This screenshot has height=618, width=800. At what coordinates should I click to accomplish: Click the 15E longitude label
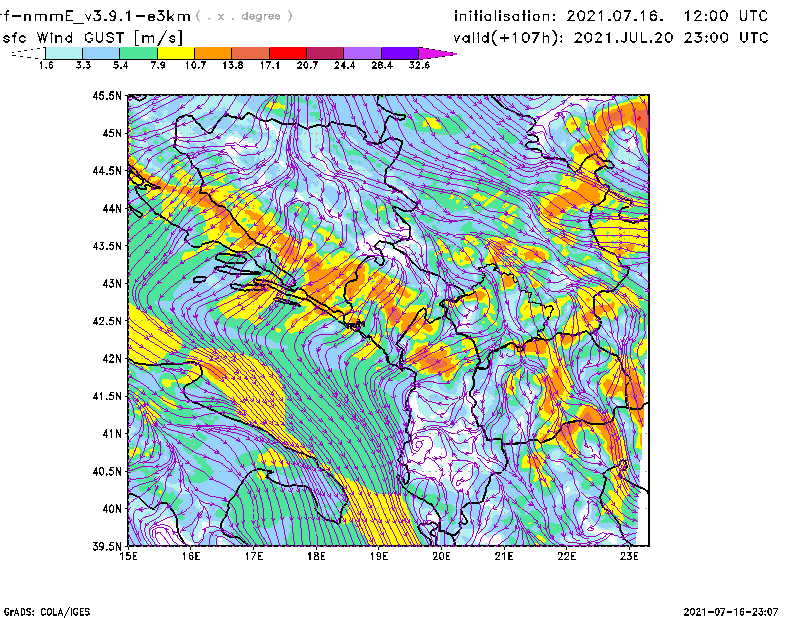coord(128,556)
